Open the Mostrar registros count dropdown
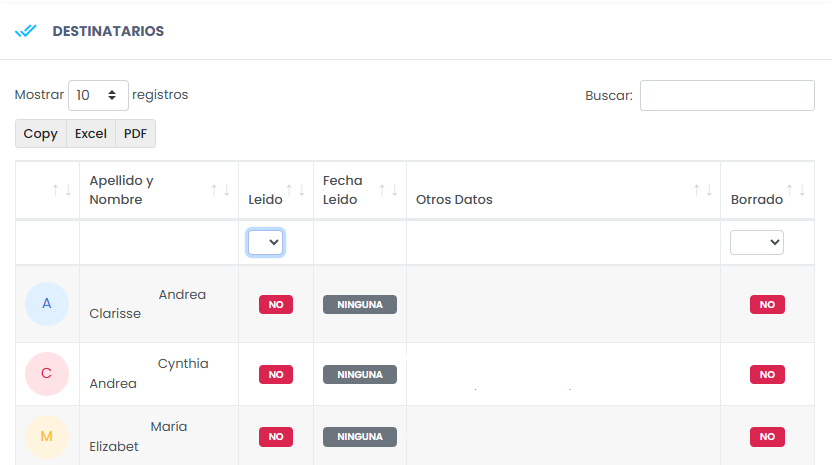The width and height of the screenshot is (832, 465). (98, 95)
